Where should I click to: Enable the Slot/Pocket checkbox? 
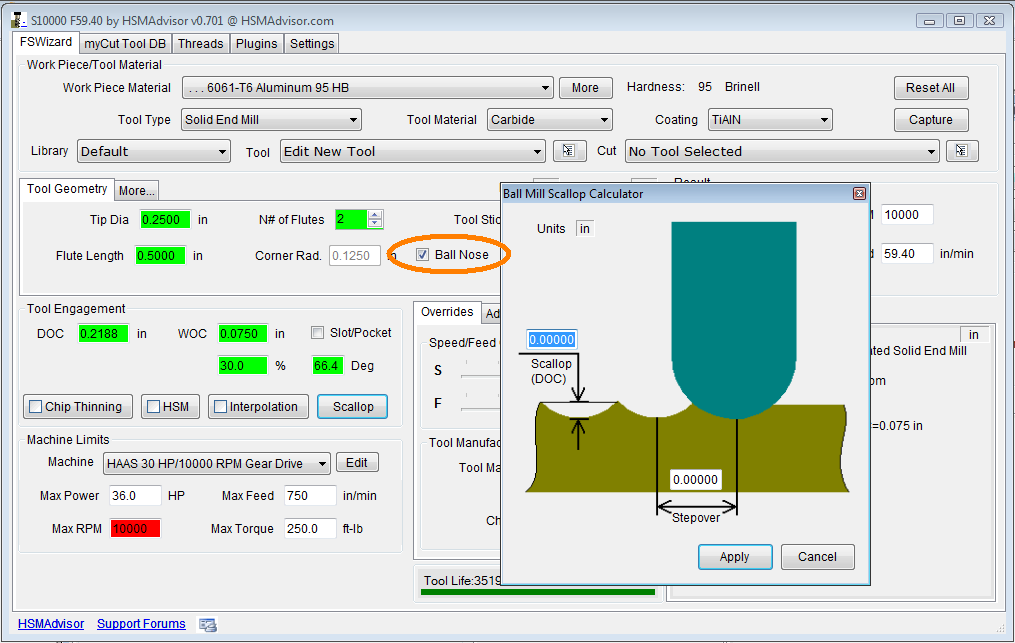click(x=318, y=333)
